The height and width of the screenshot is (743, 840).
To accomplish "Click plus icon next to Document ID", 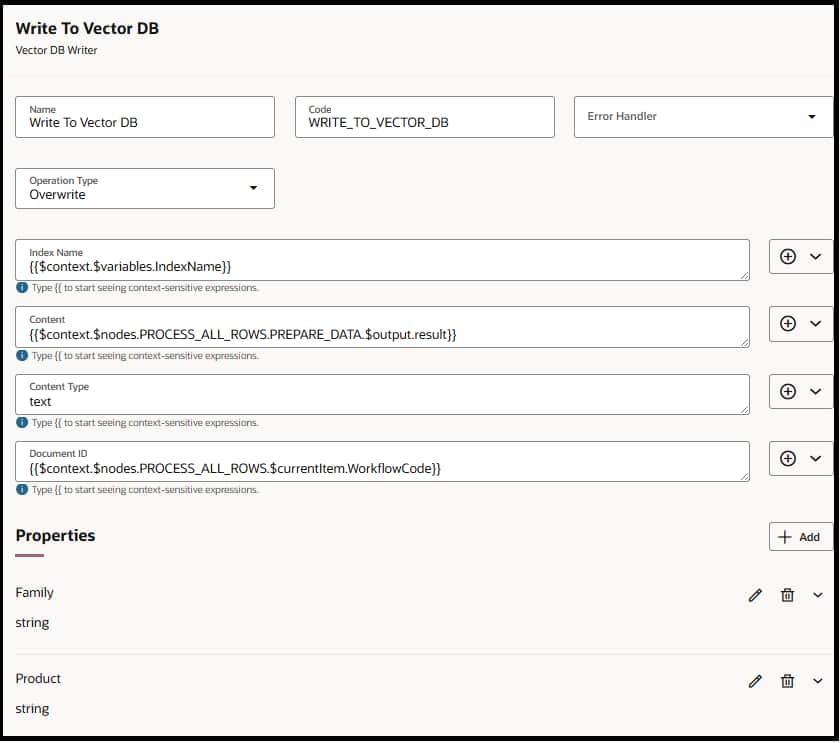I will [x=787, y=458].
